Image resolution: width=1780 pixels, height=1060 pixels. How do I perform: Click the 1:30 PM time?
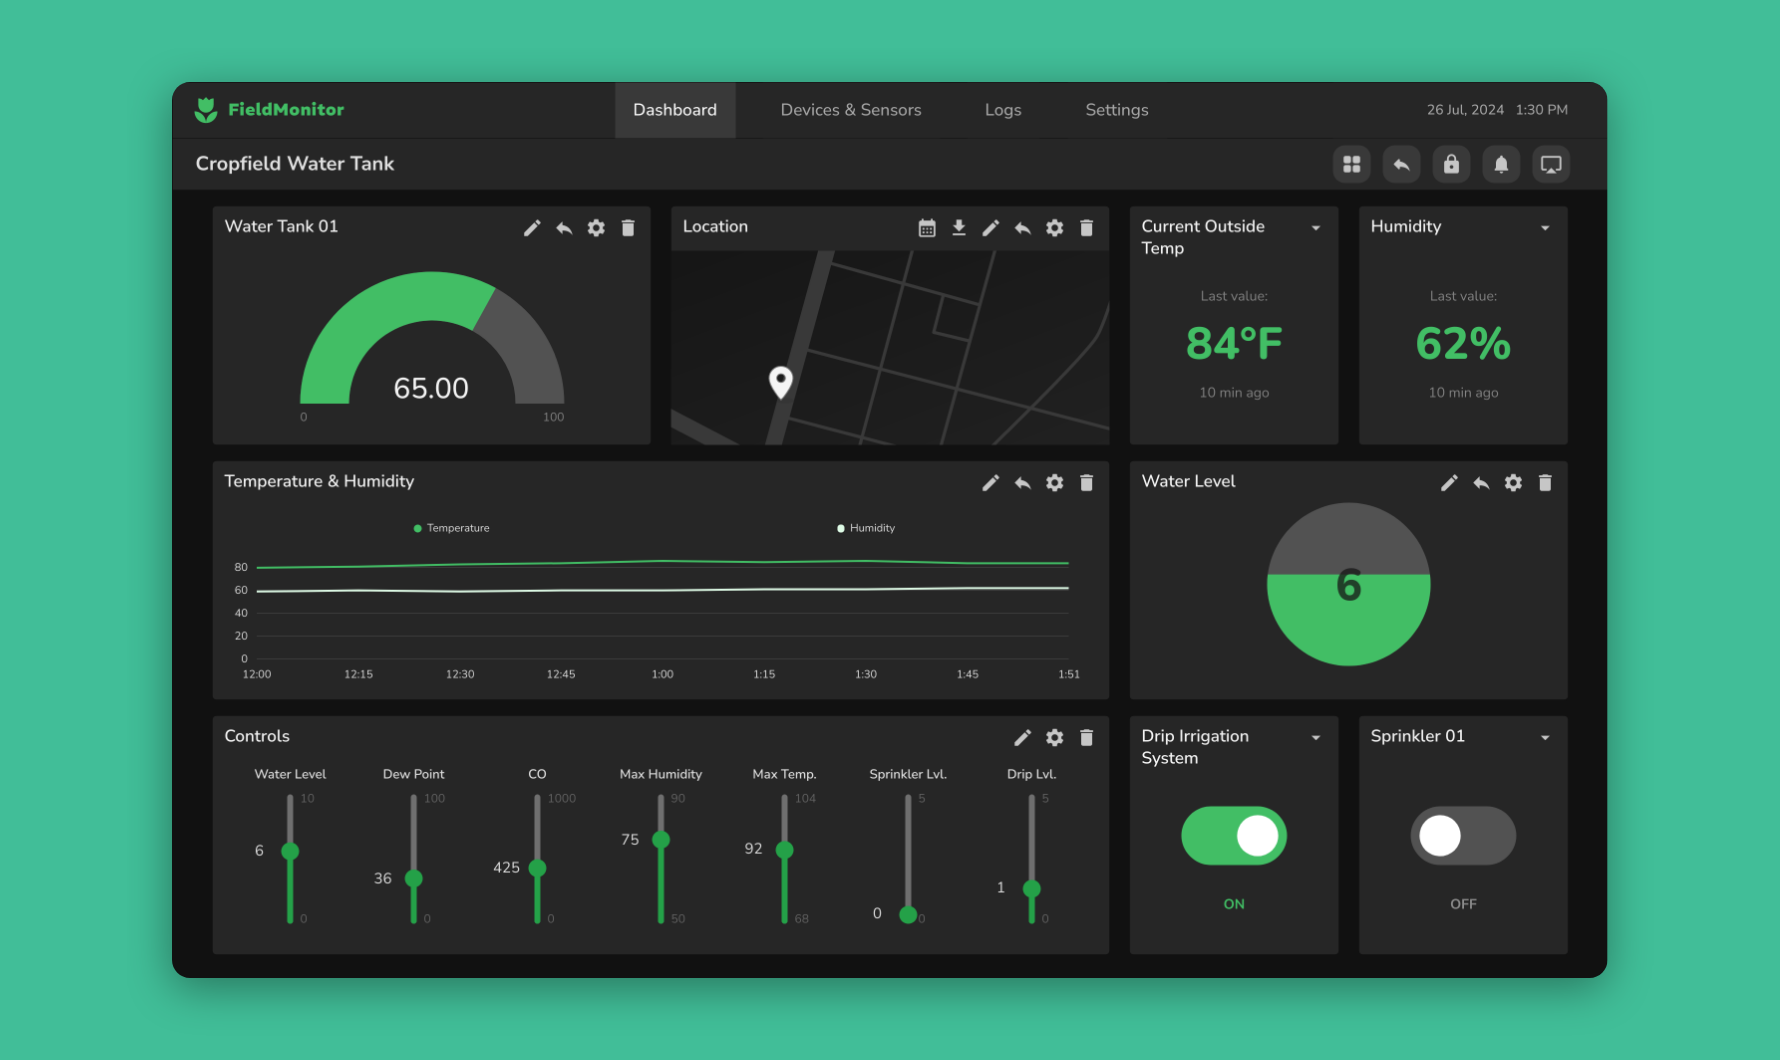click(x=1542, y=110)
